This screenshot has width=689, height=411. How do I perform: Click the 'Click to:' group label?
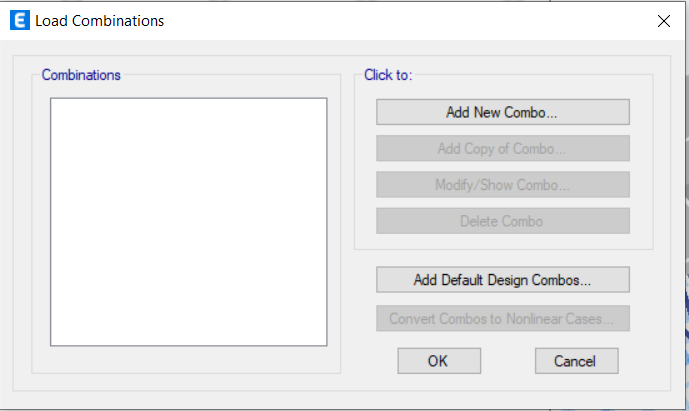click(388, 75)
